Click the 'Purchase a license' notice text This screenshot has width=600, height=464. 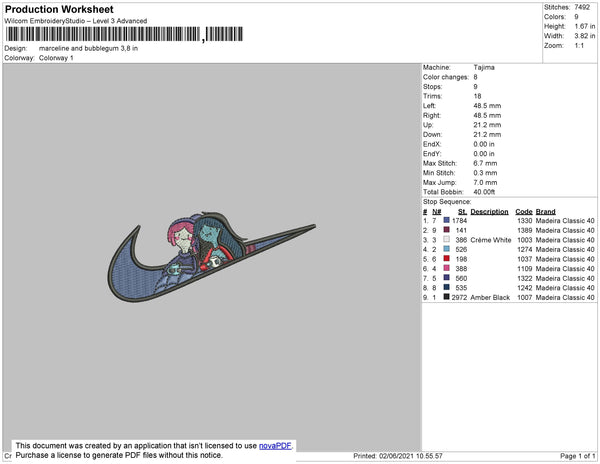click(x=119, y=455)
